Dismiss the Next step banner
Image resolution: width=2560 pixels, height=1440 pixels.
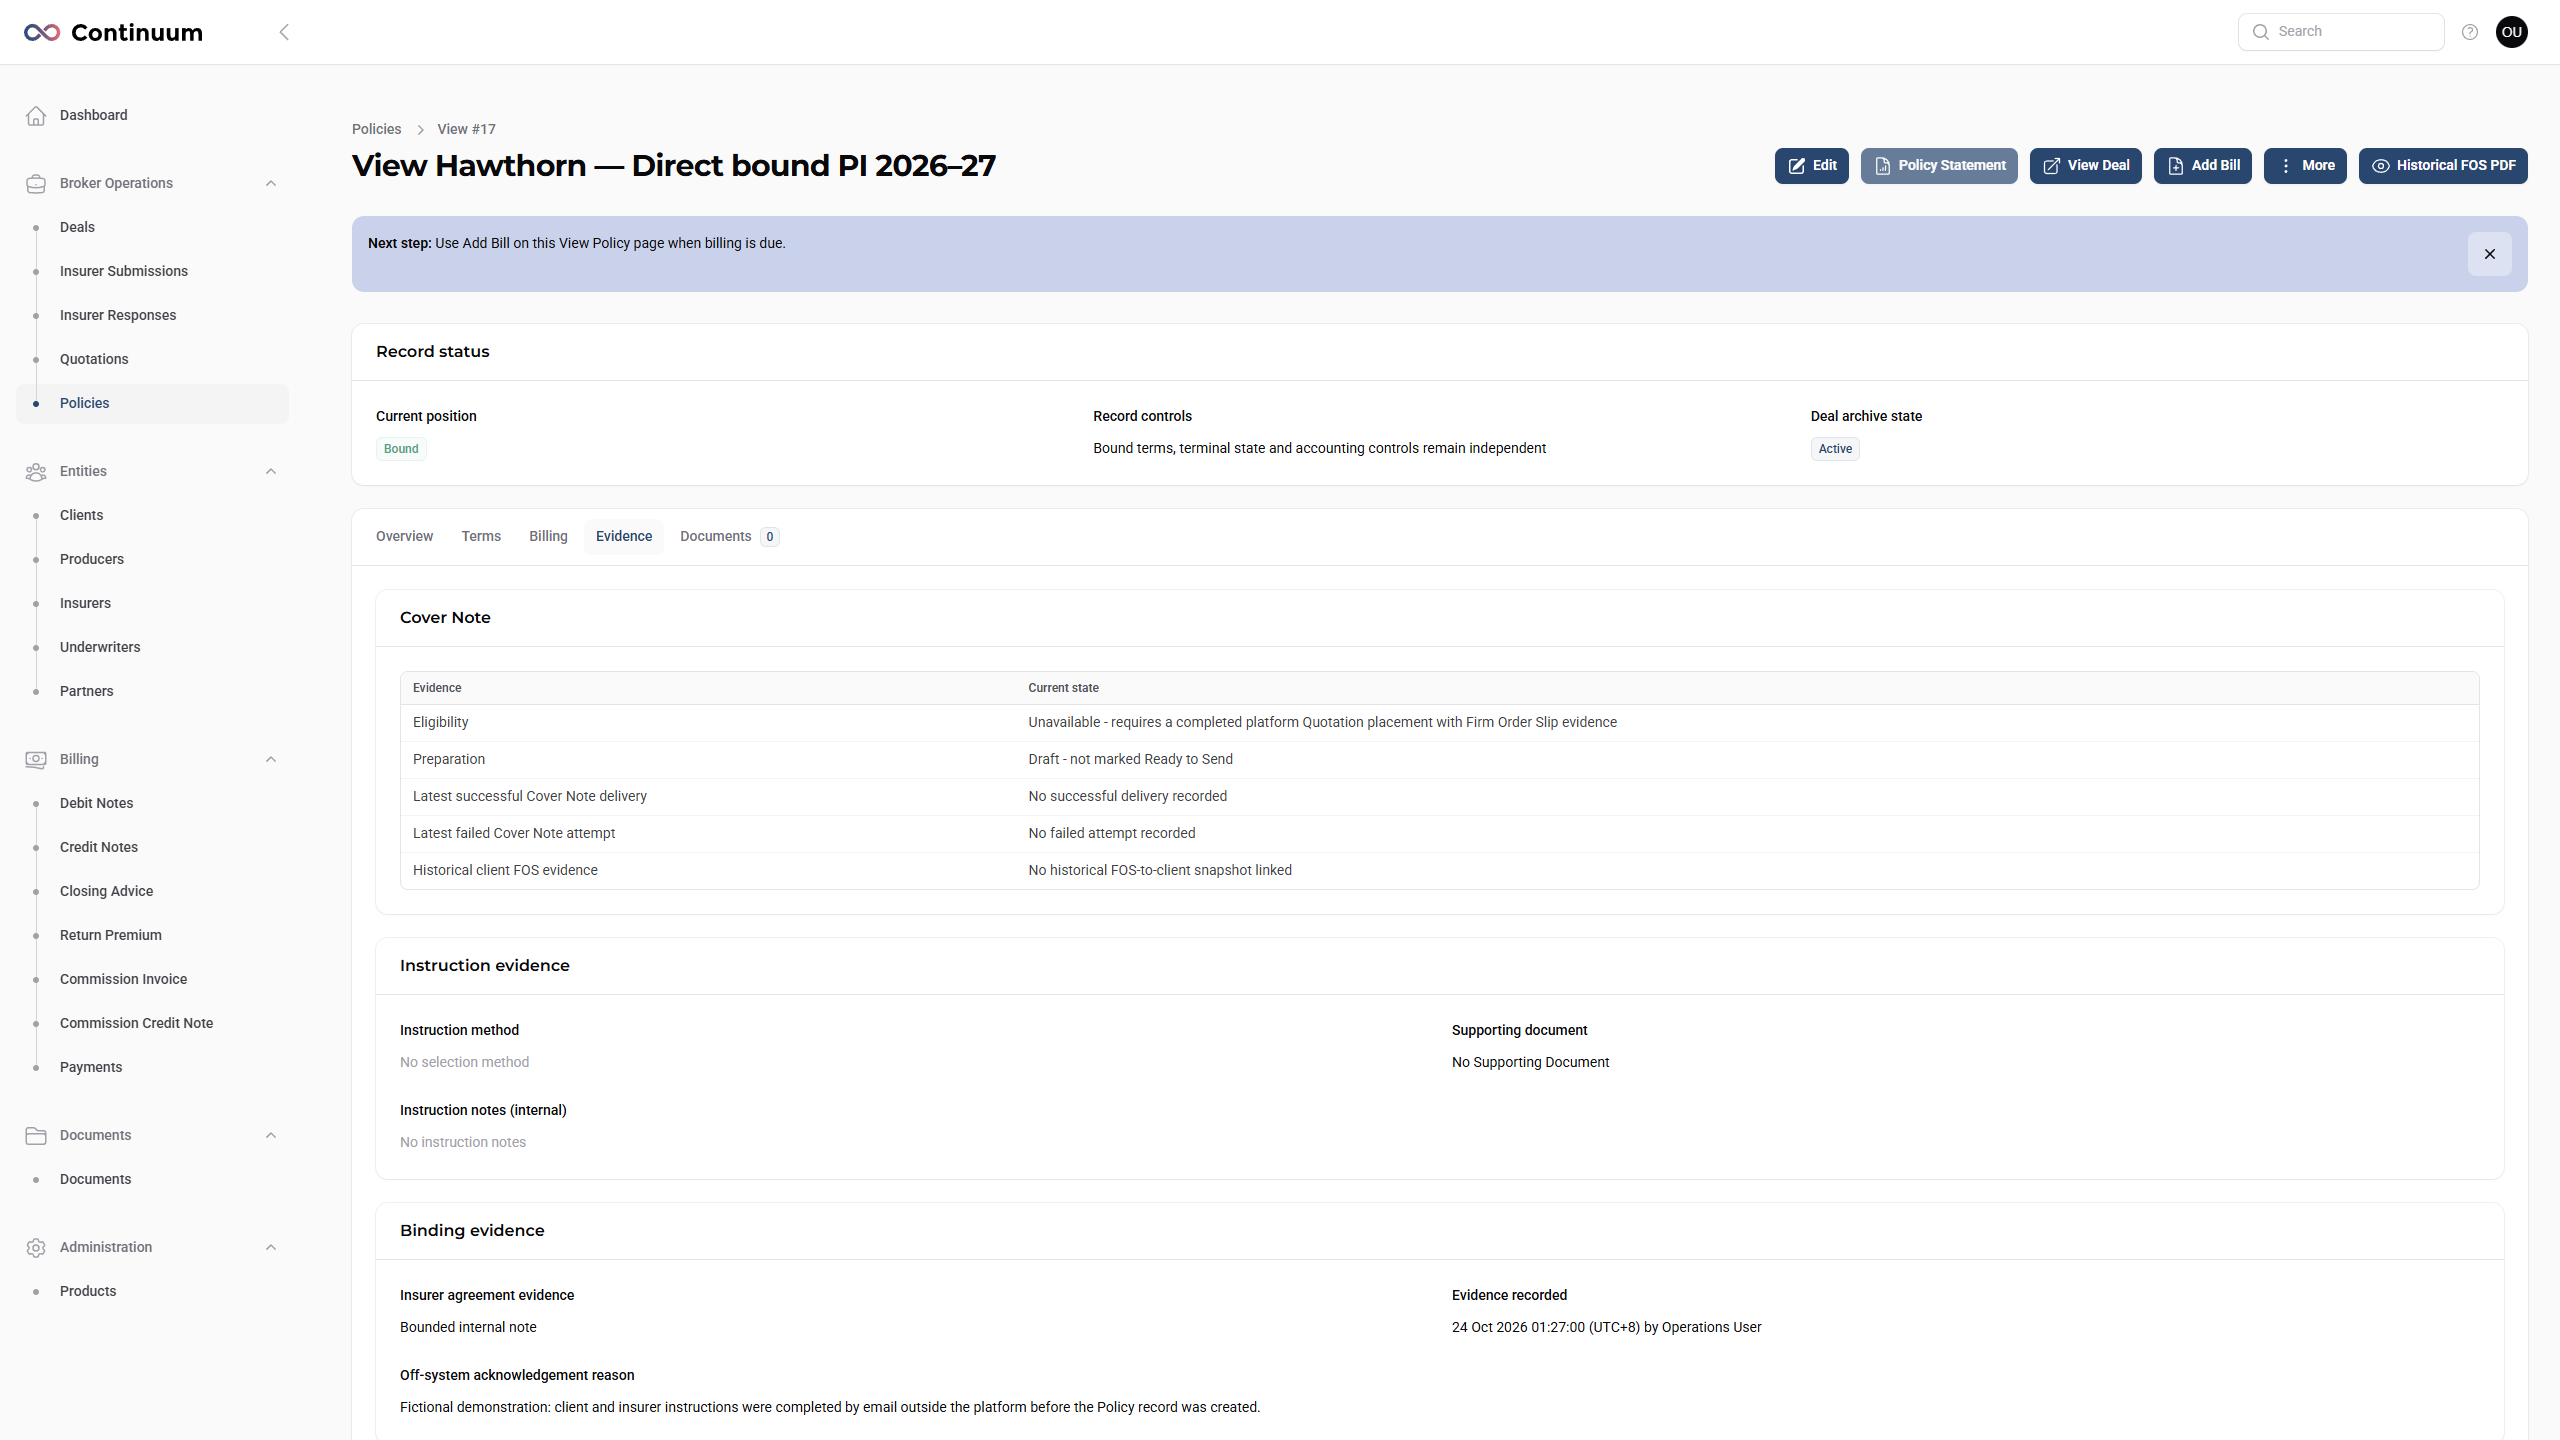click(2490, 254)
